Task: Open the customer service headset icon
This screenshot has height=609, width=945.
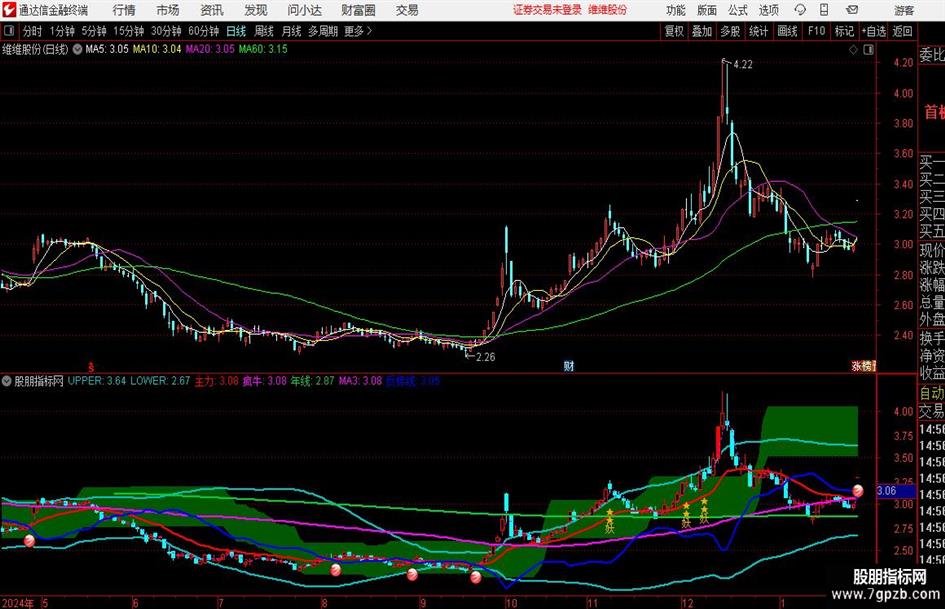Action: point(800,10)
